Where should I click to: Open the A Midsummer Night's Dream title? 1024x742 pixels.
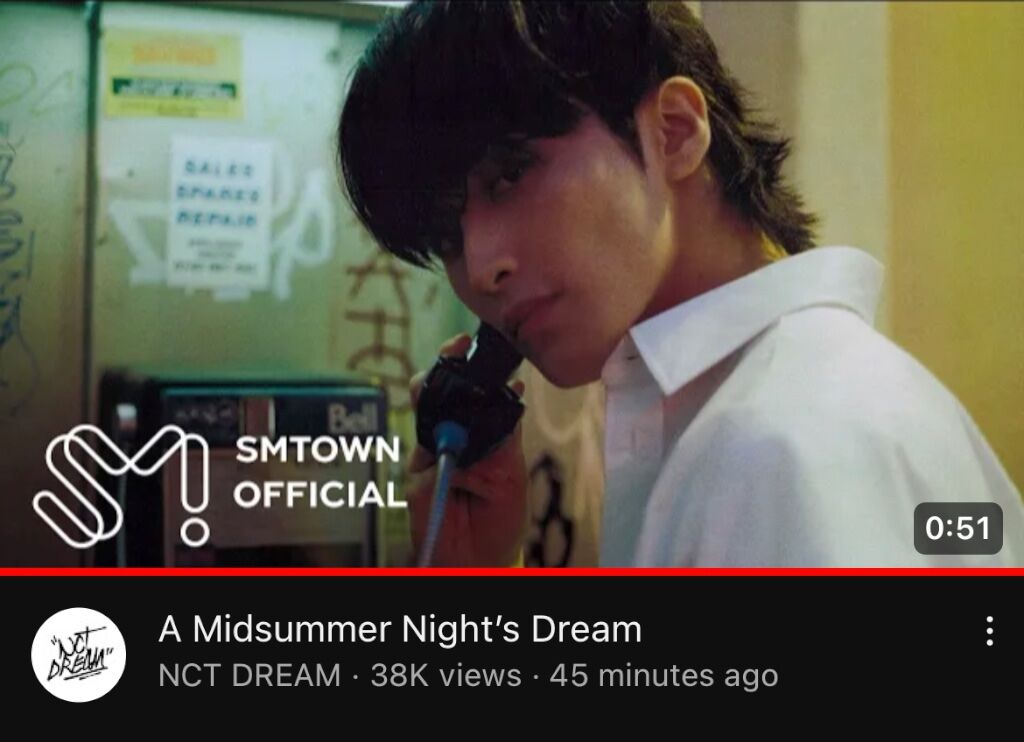(x=400, y=629)
